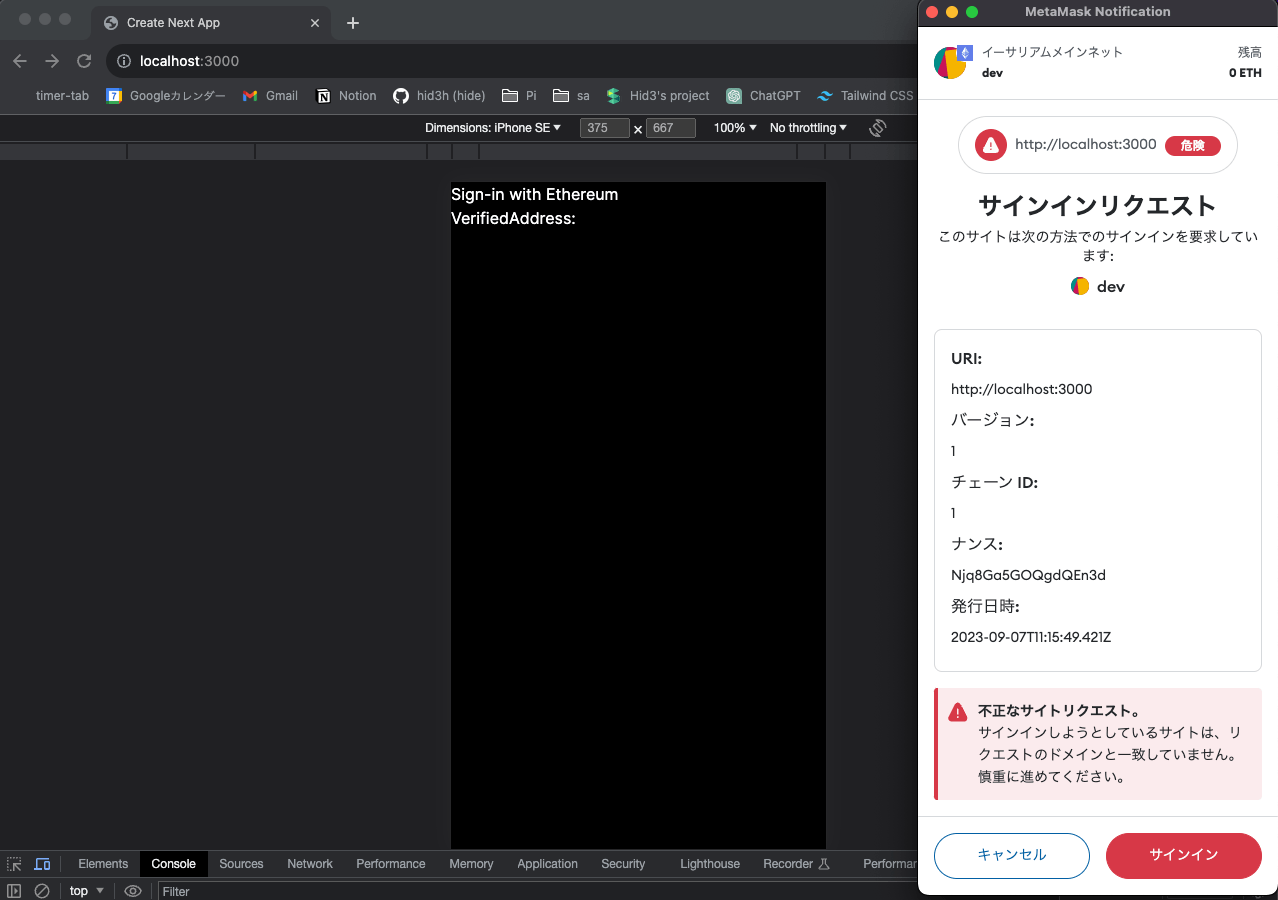This screenshot has width=1278, height=900.
Task: Open the 100% zoom dropdown
Action: click(734, 128)
